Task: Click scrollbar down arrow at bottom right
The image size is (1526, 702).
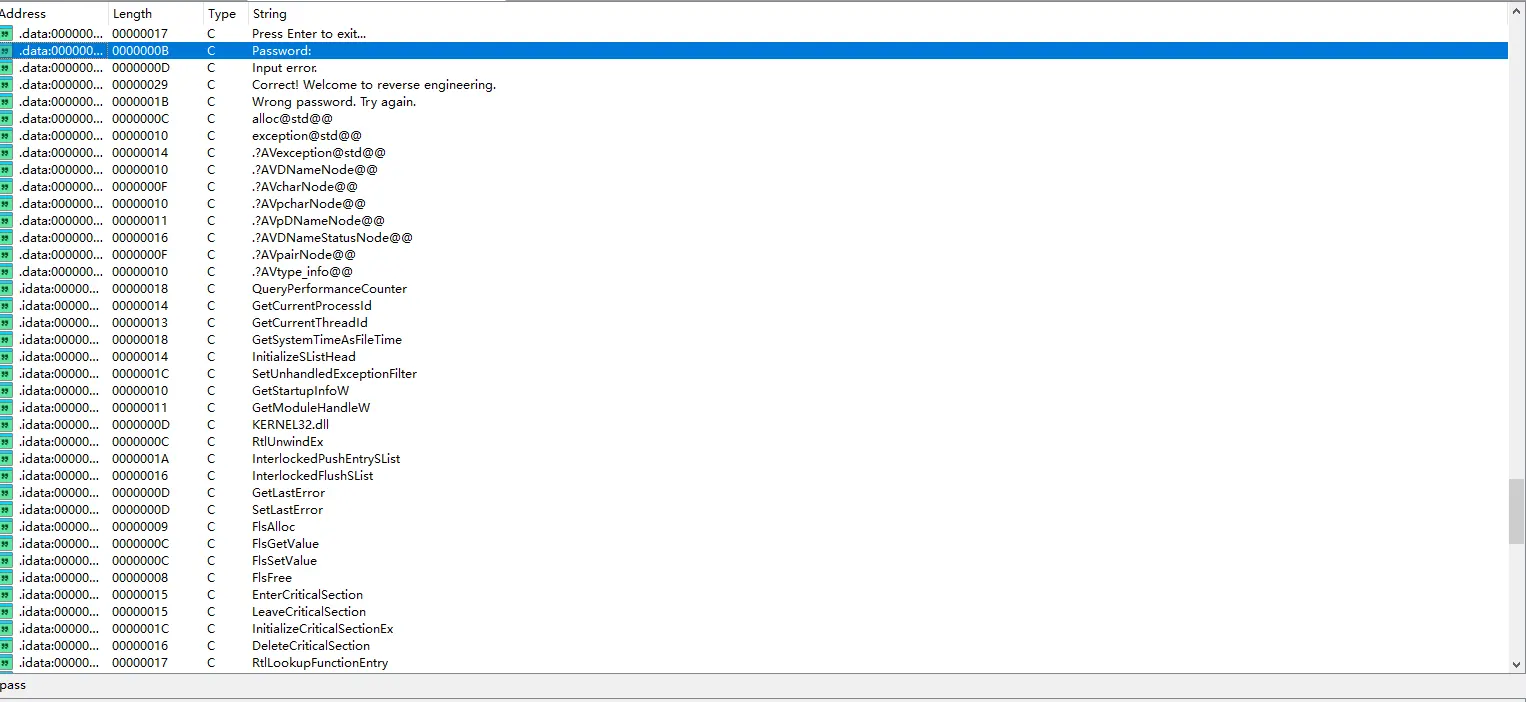Action: click(x=1517, y=663)
